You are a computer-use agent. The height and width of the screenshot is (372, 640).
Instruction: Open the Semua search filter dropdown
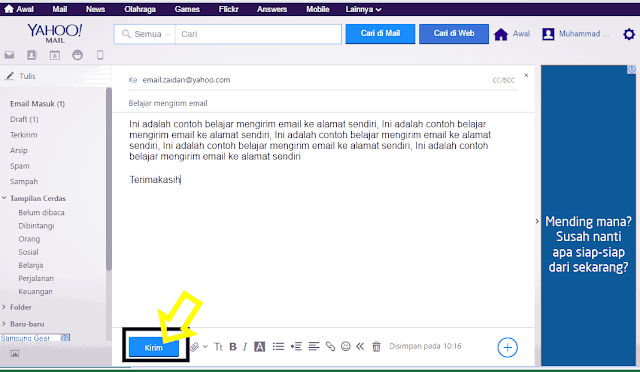tap(145, 34)
